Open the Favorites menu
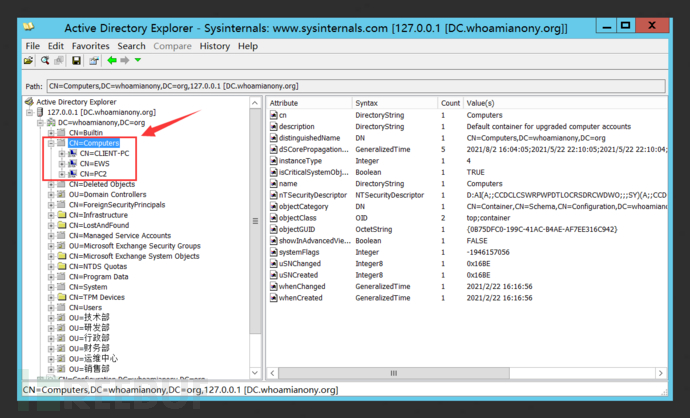Viewport: 690px width, 418px height. point(90,46)
